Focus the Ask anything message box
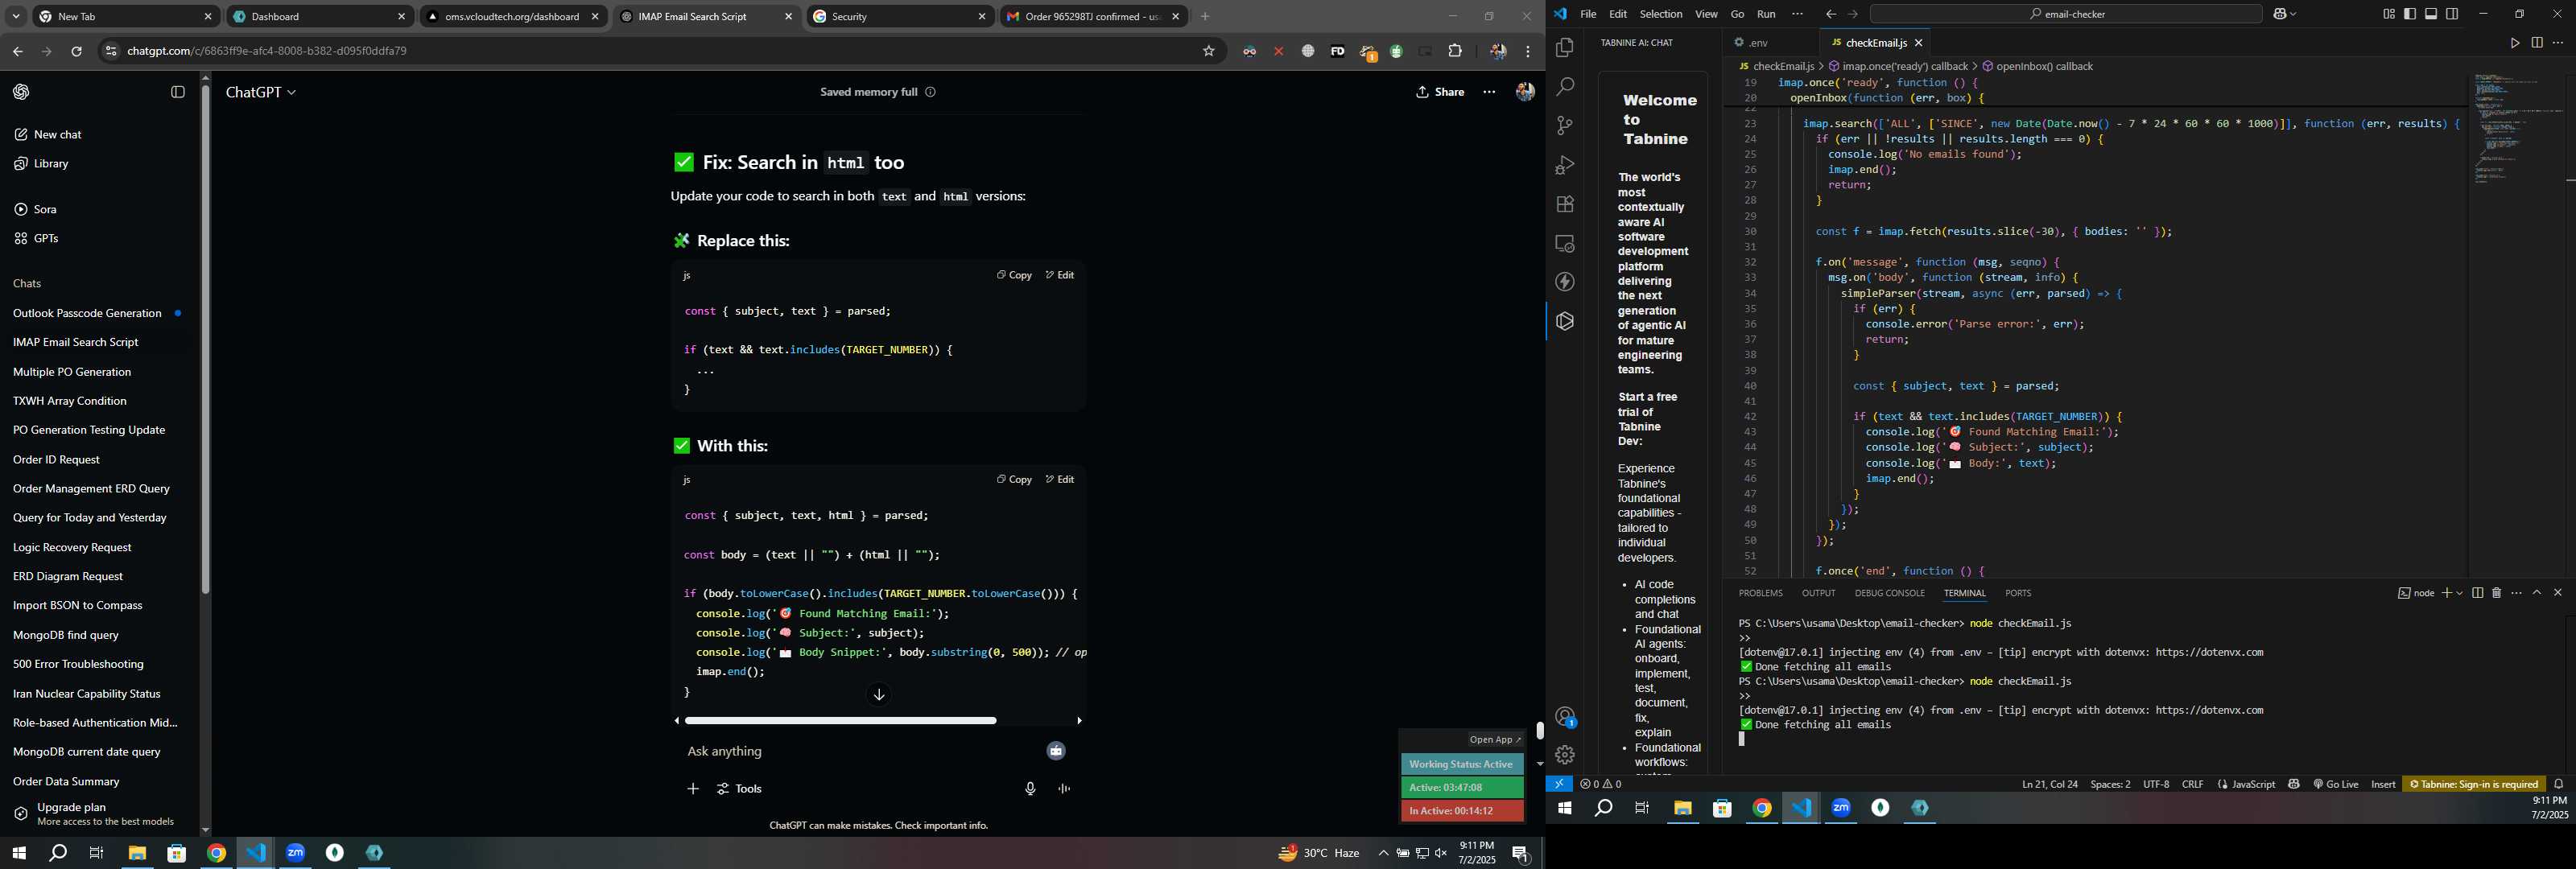Image resolution: width=2576 pixels, height=869 pixels. [x=860, y=751]
